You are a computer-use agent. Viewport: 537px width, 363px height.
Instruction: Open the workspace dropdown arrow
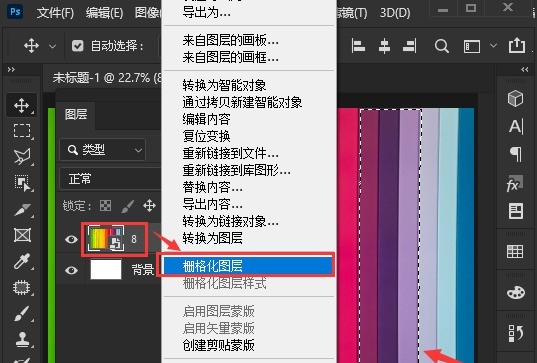[493, 46]
